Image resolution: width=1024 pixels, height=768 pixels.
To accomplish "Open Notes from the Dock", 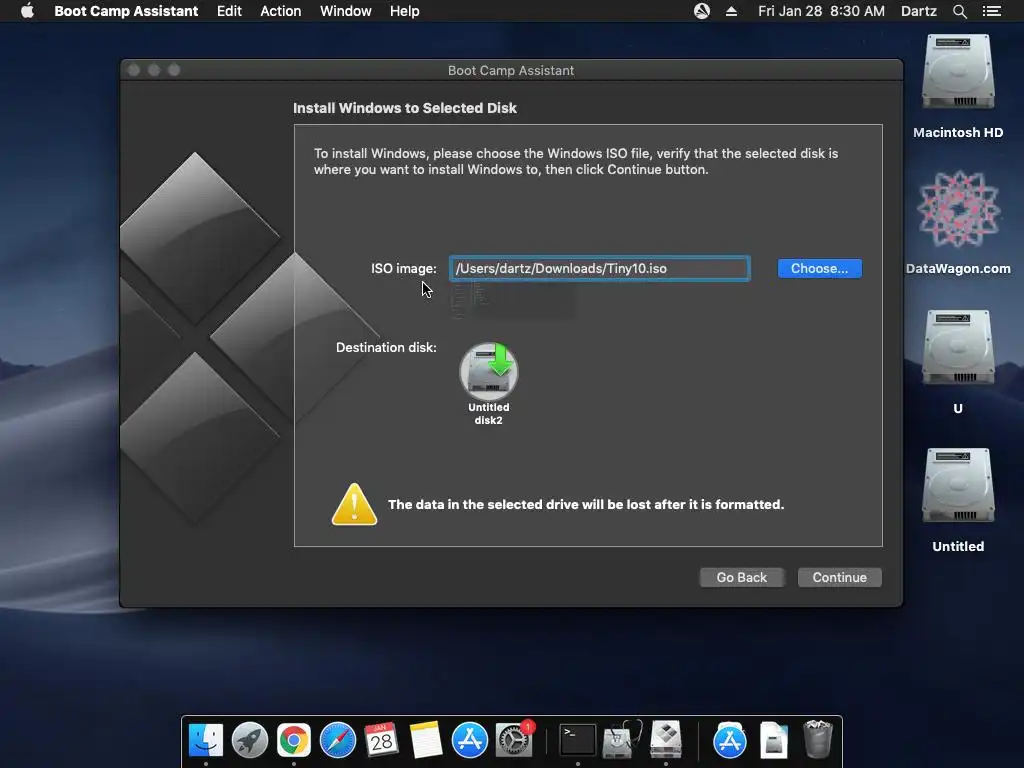I will [x=425, y=740].
